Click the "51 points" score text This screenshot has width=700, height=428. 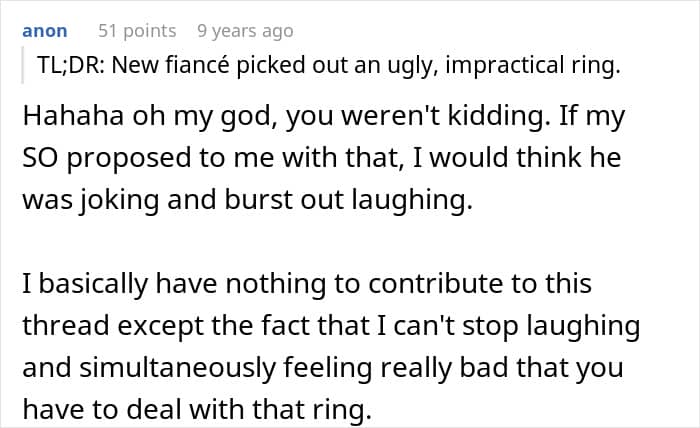click(x=137, y=31)
